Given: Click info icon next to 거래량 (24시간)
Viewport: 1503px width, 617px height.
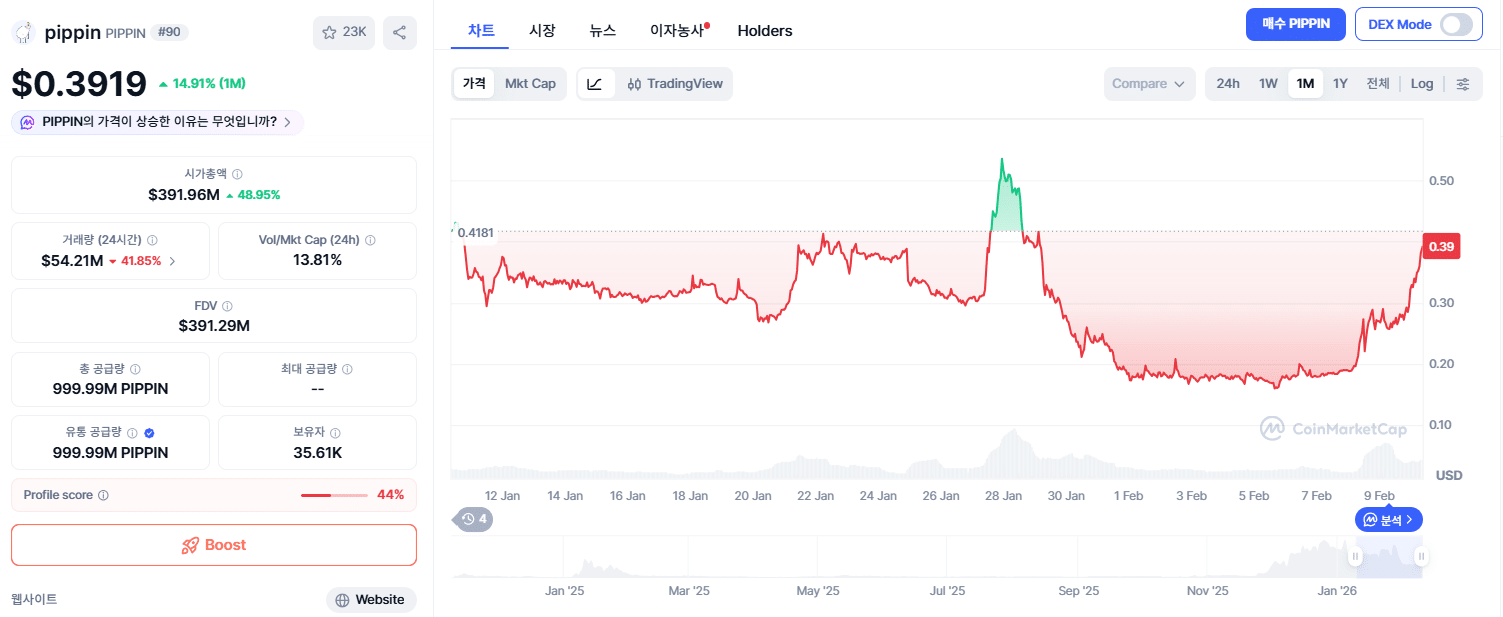Looking at the screenshot, I should 152,240.
